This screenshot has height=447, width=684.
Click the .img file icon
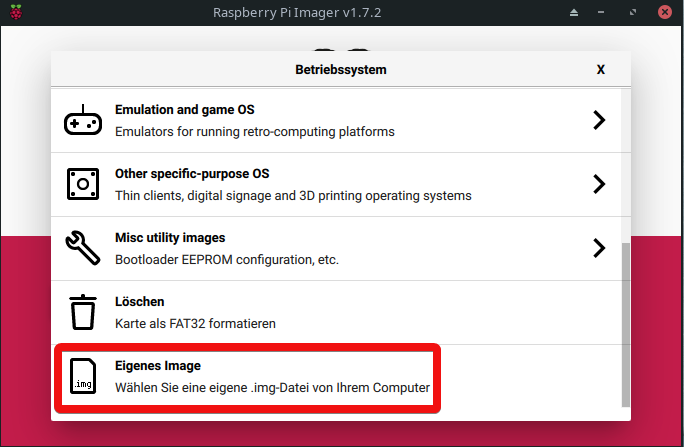[83, 376]
